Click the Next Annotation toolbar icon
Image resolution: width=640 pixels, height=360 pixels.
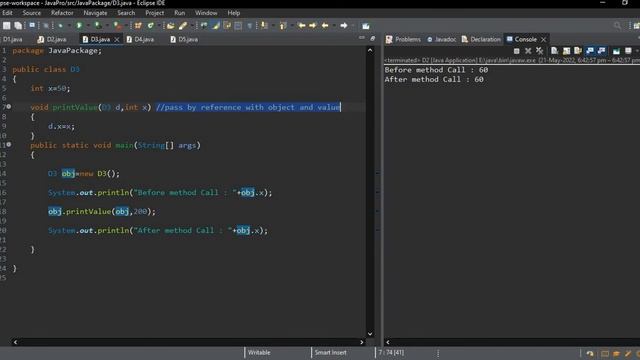pos(263,26)
